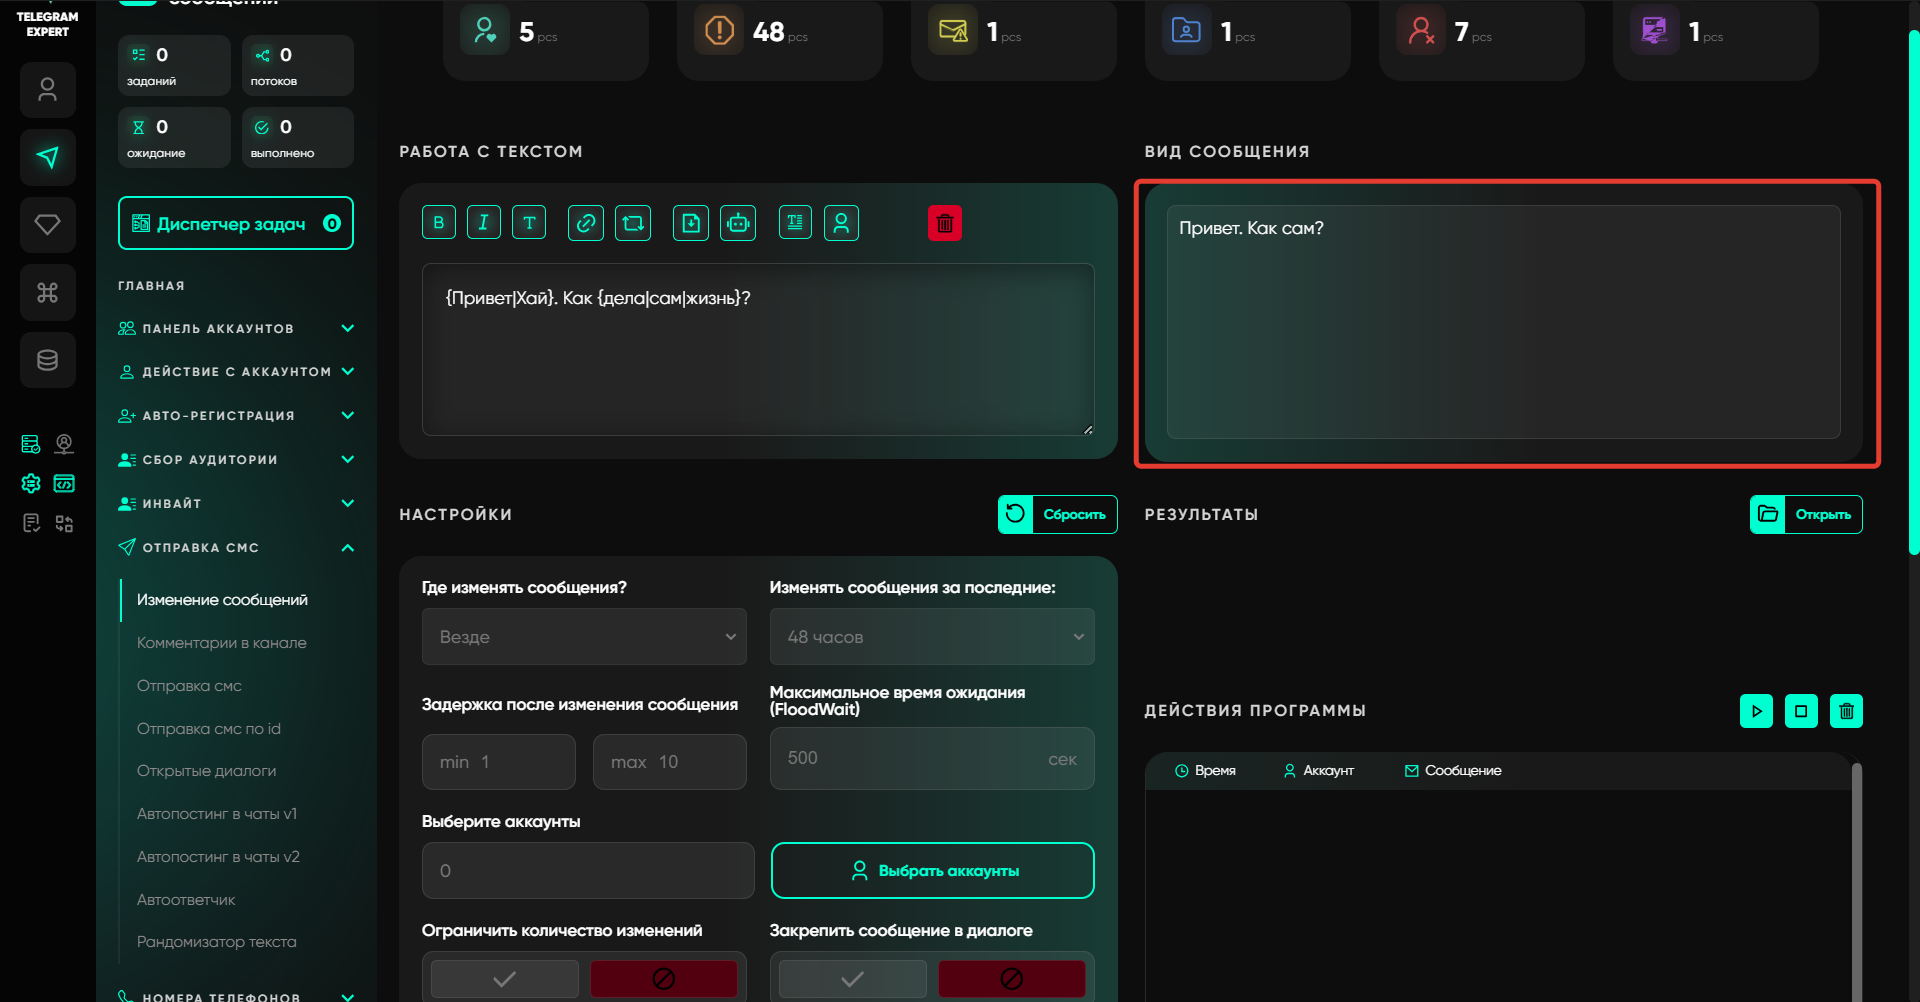Screen dimensions: 1920x1002
Task: Click the 'Выбрать аккаунты' button
Action: 932,871
